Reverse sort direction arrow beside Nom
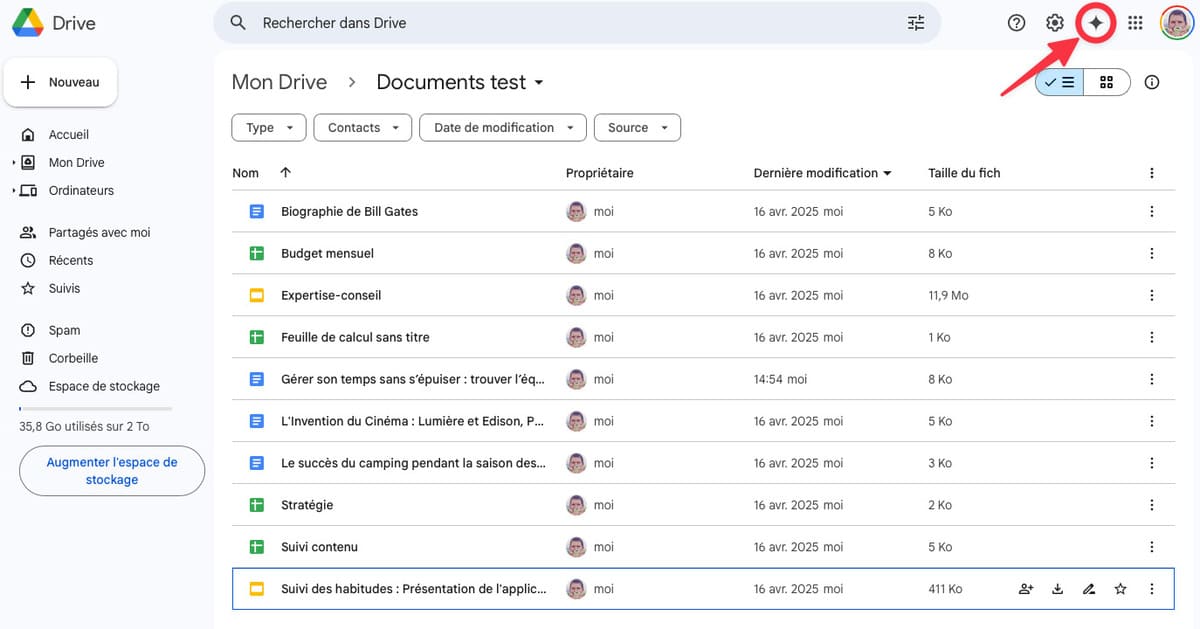Viewport: 1200px width, 629px height. pyautogui.click(x=285, y=173)
